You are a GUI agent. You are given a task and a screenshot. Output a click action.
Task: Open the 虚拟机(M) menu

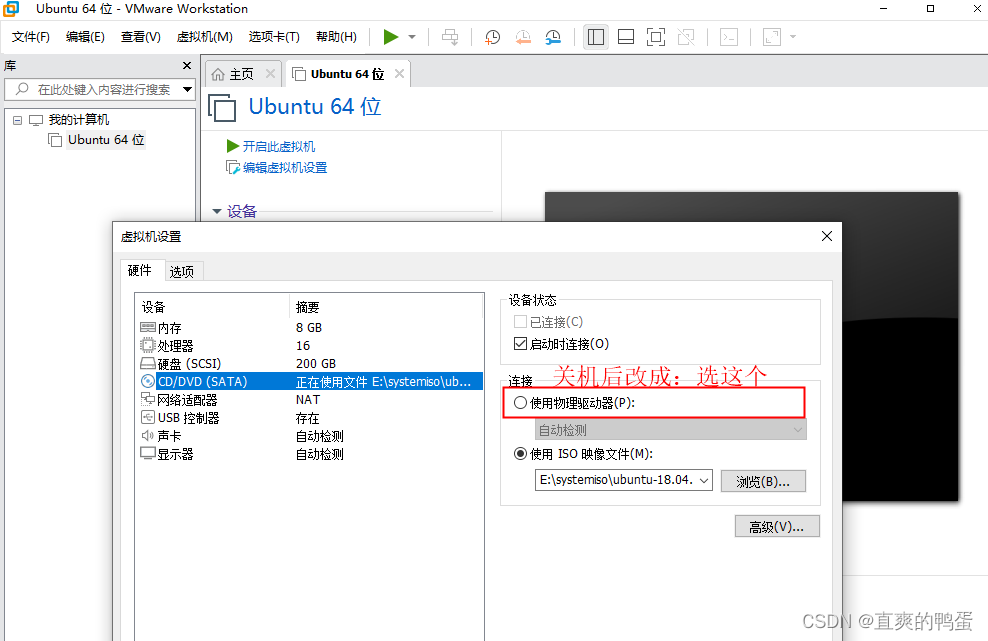click(204, 36)
